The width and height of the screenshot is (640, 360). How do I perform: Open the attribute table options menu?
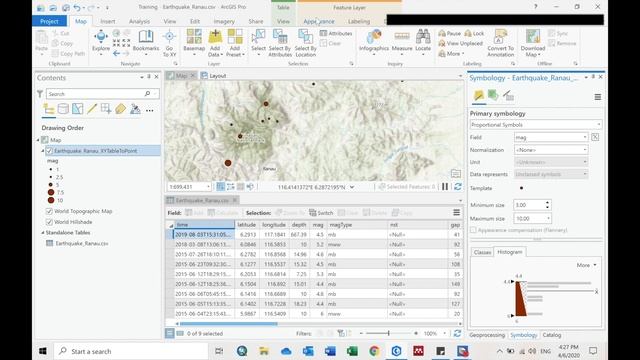click(456, 213)
